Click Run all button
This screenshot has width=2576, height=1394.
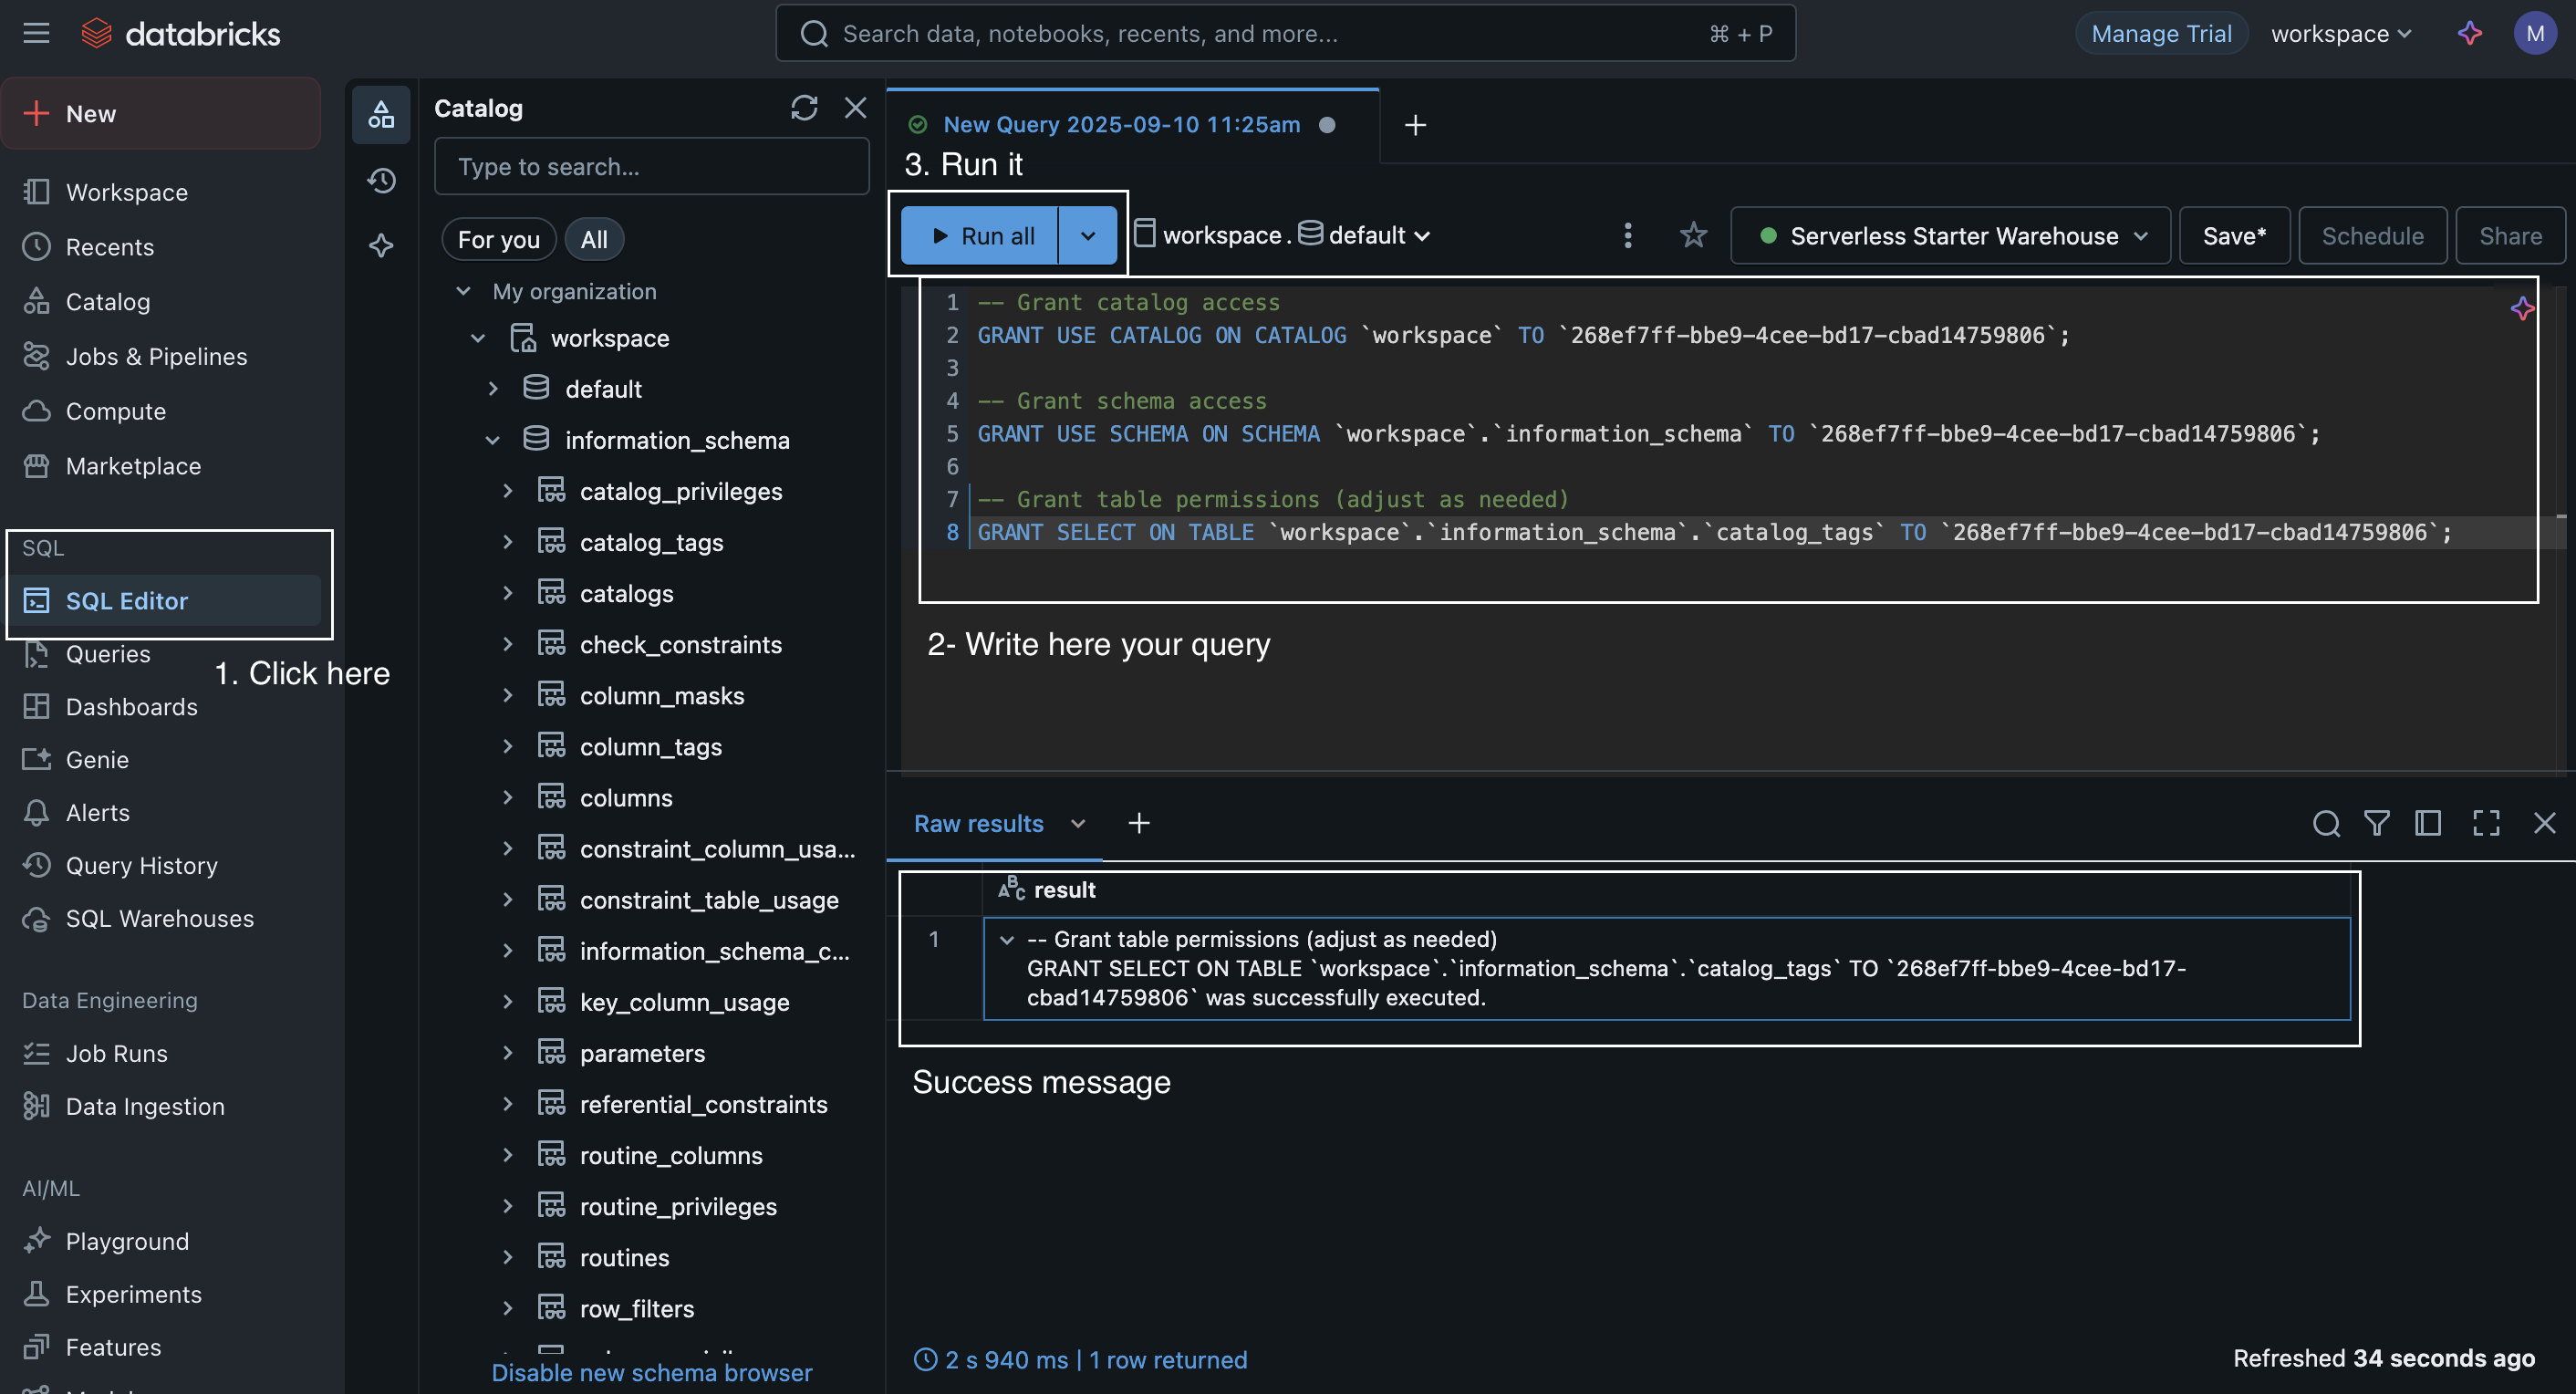(980, 235)
